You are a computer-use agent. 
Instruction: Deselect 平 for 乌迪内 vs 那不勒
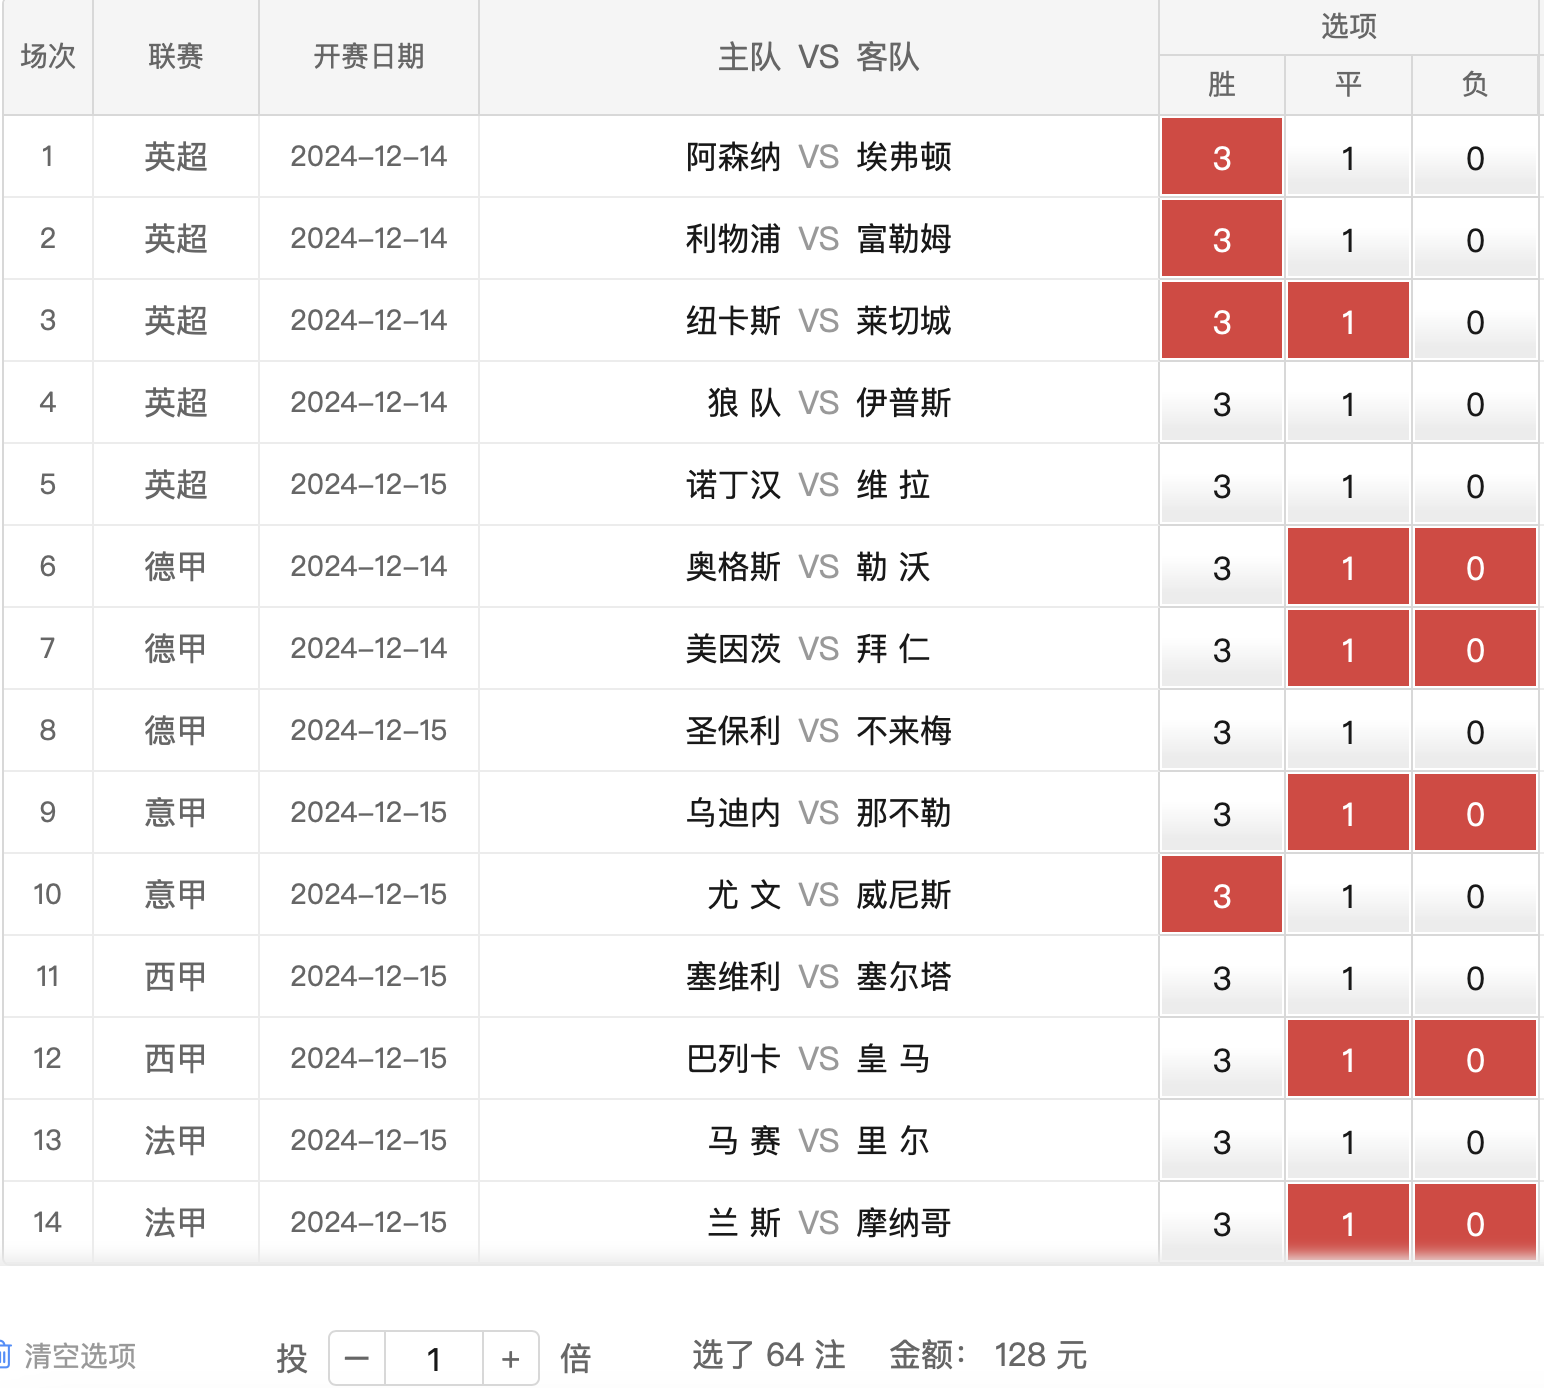pos(1347,813)
